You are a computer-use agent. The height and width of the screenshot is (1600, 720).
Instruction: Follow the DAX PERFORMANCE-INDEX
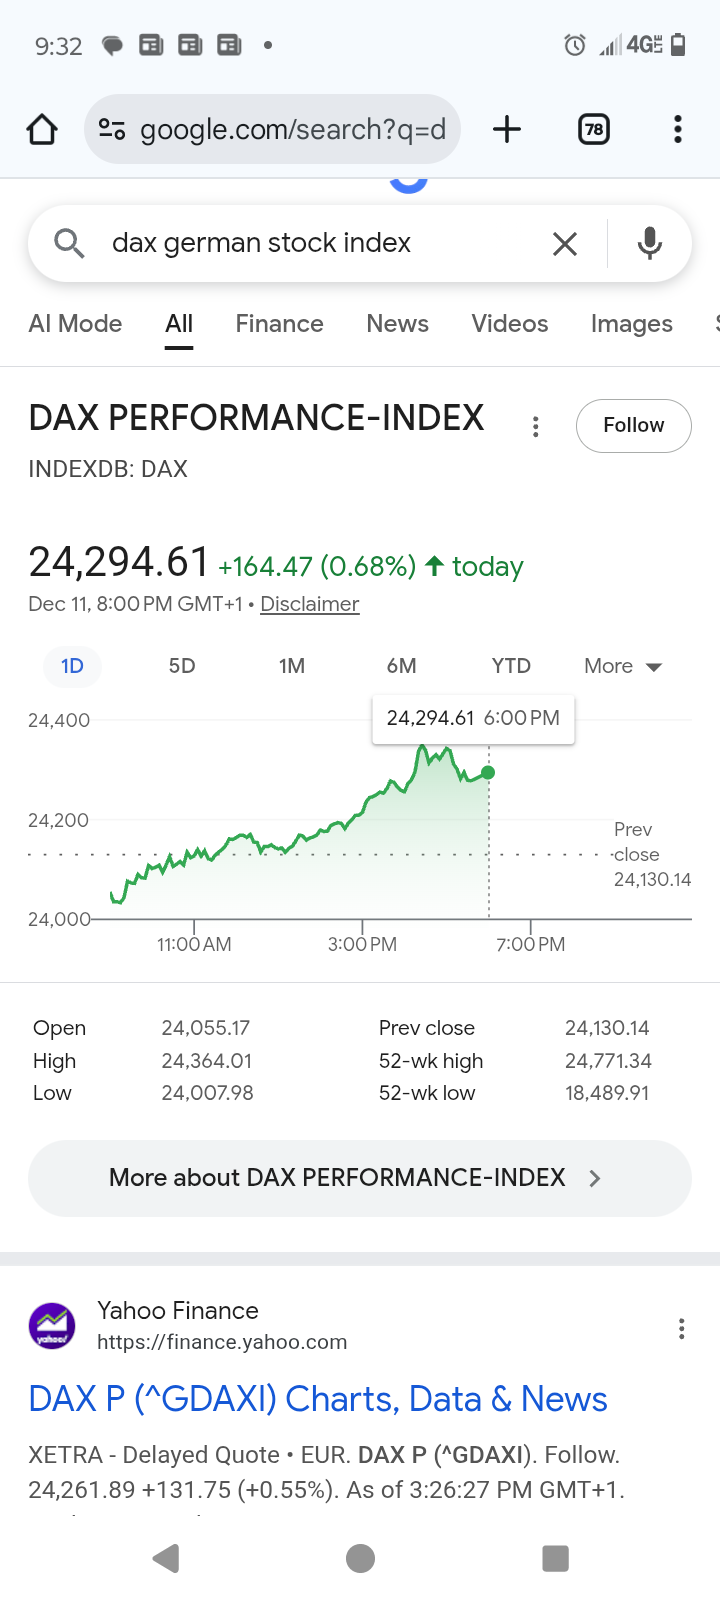(633, 426)
